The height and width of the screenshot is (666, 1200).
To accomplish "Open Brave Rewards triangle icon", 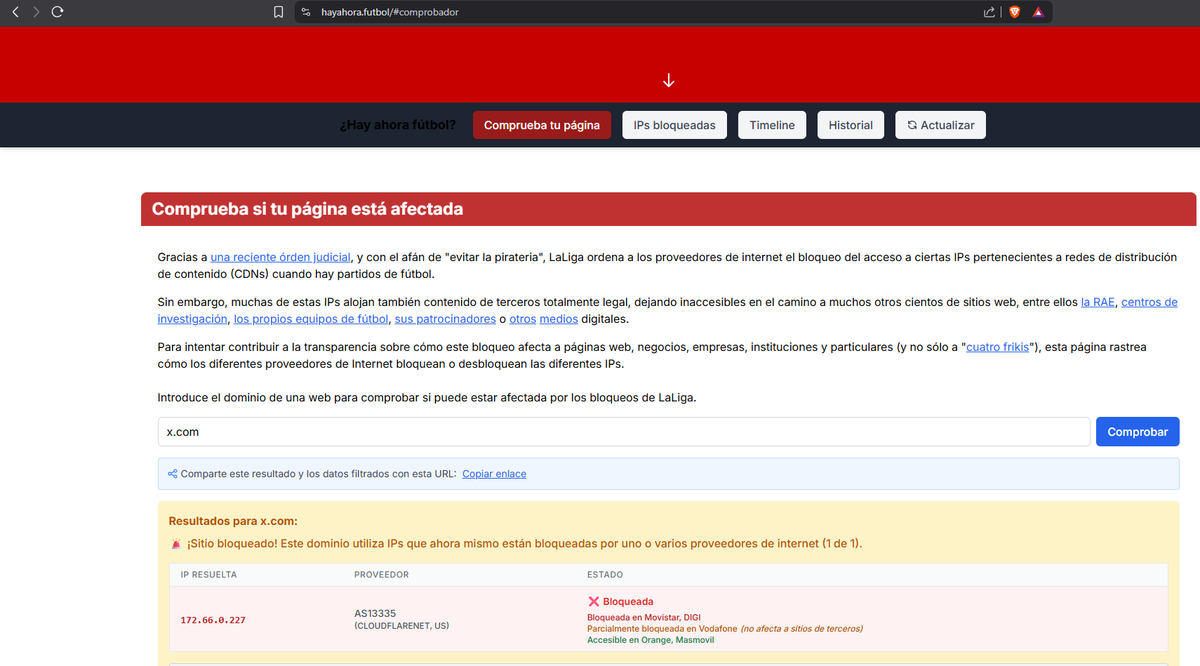I will pyautogui.click(x=1038, y=12).
